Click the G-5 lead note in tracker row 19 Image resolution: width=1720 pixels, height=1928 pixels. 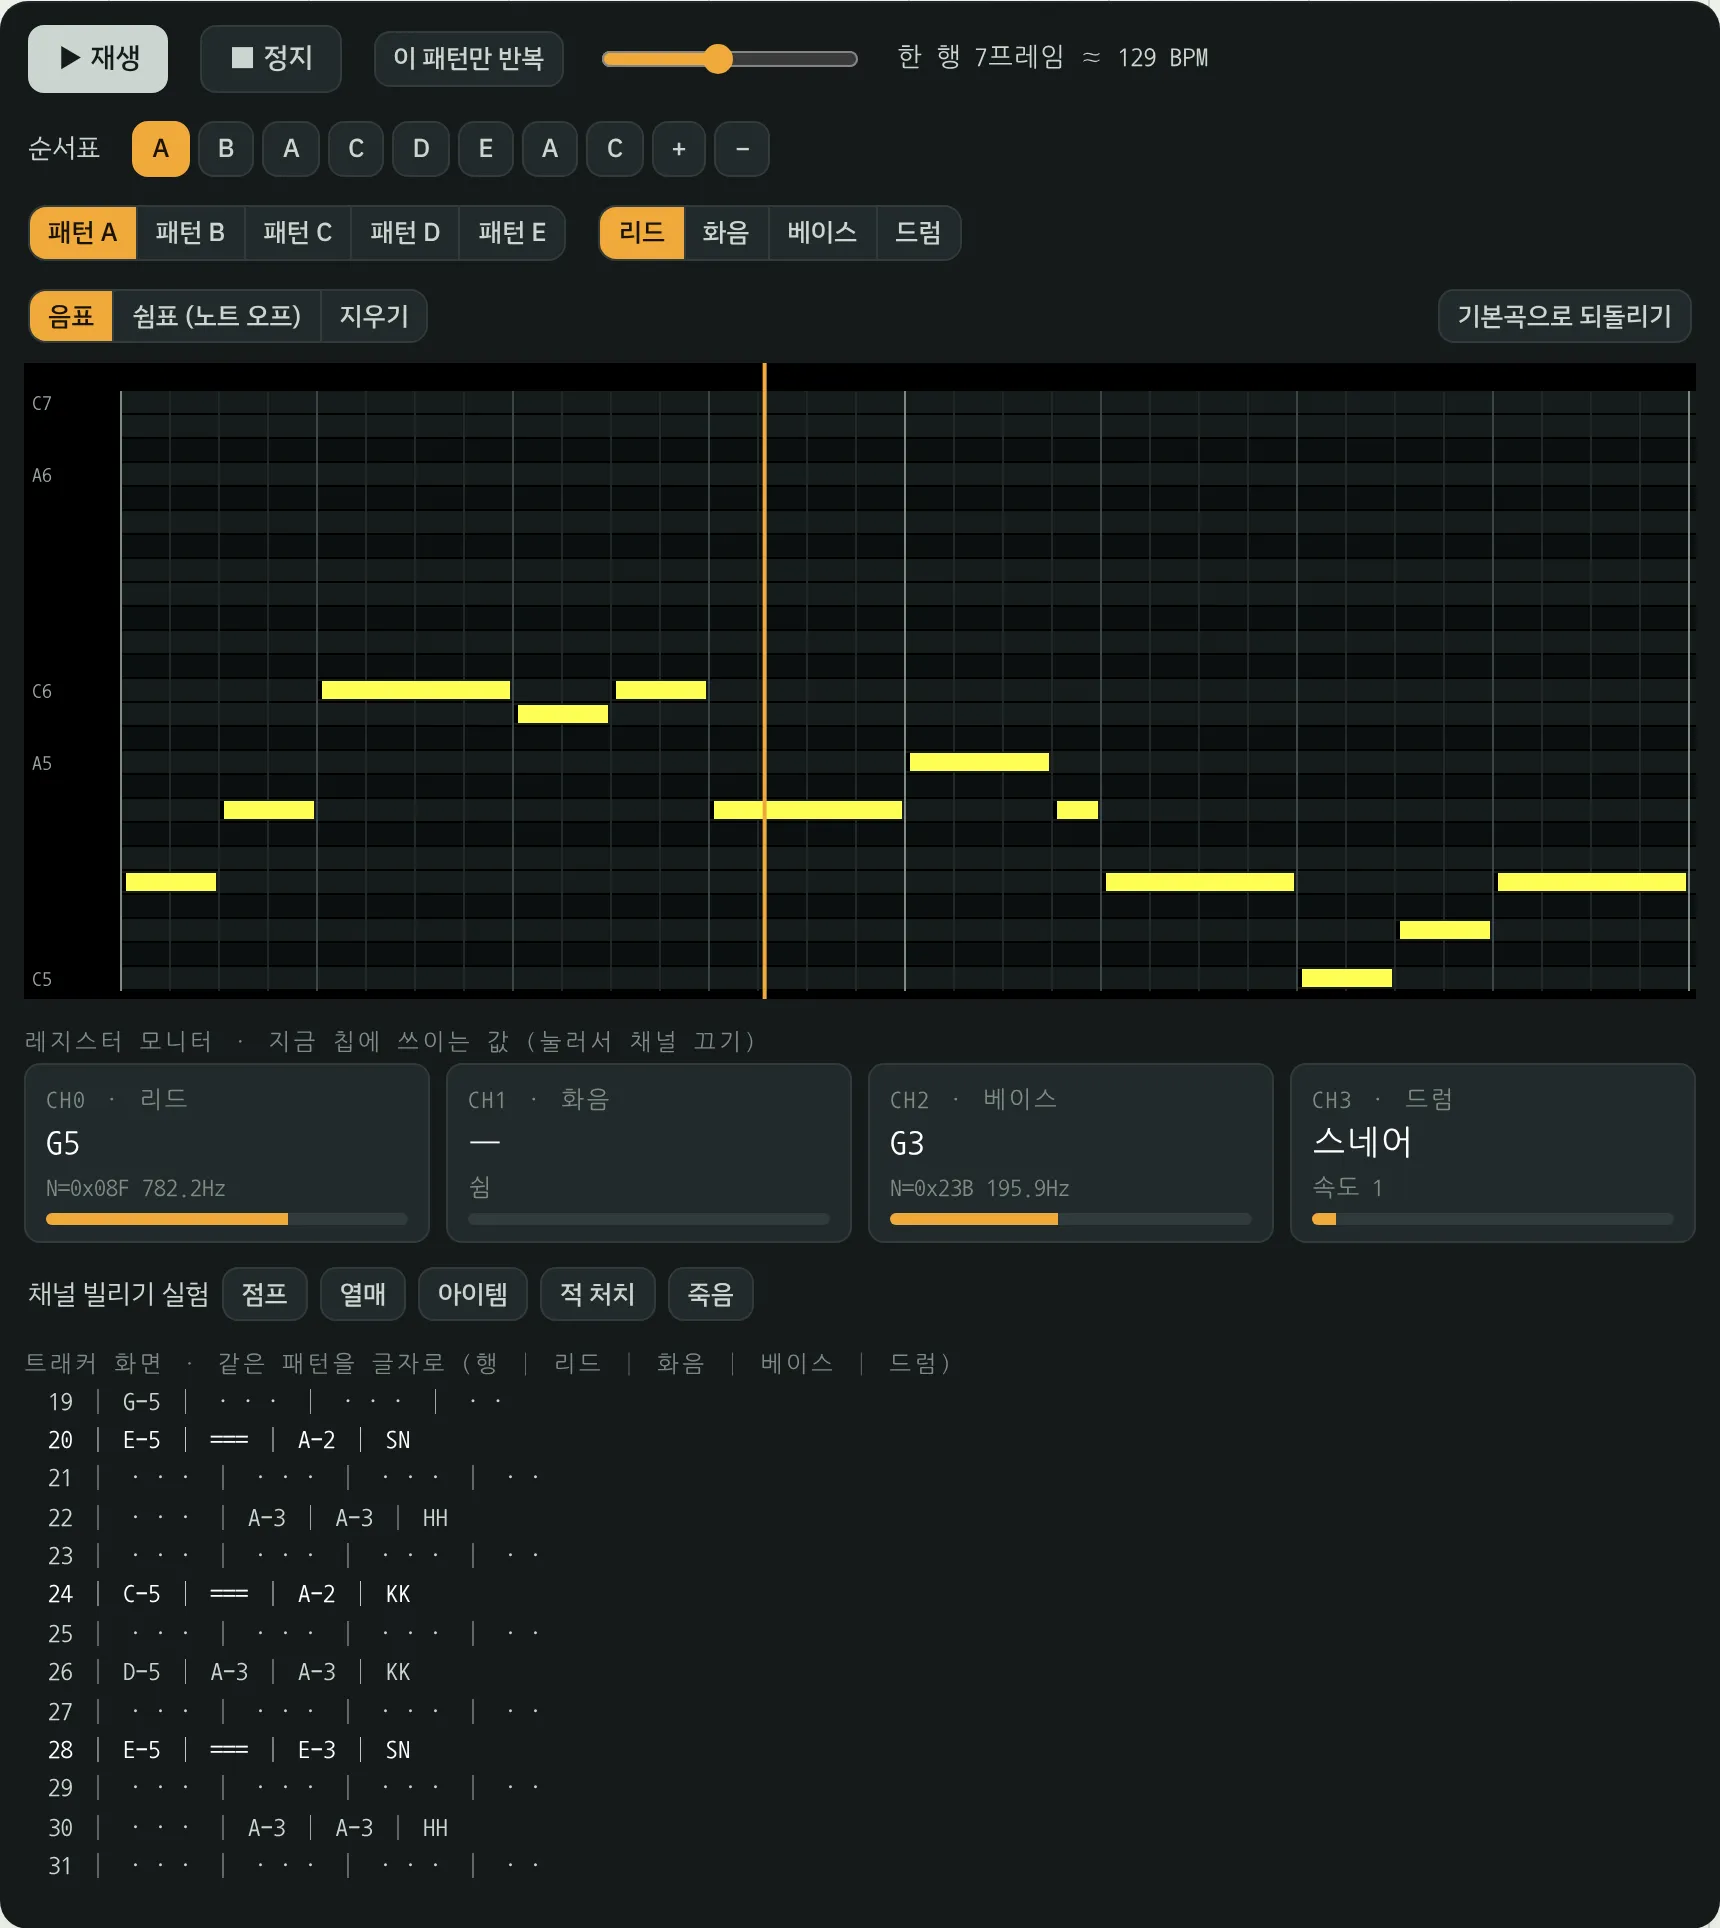[142, 1402]
